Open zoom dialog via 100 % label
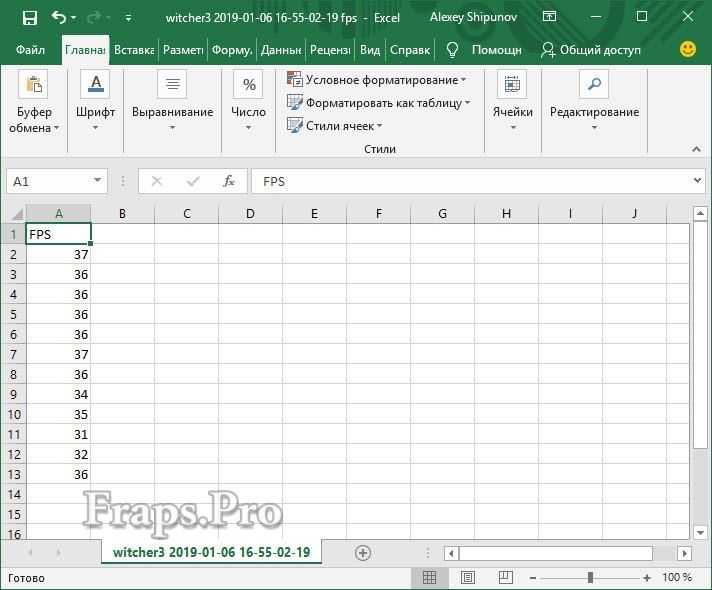The height and width of the screenshot is (590, 712). [x=677, y=577]
